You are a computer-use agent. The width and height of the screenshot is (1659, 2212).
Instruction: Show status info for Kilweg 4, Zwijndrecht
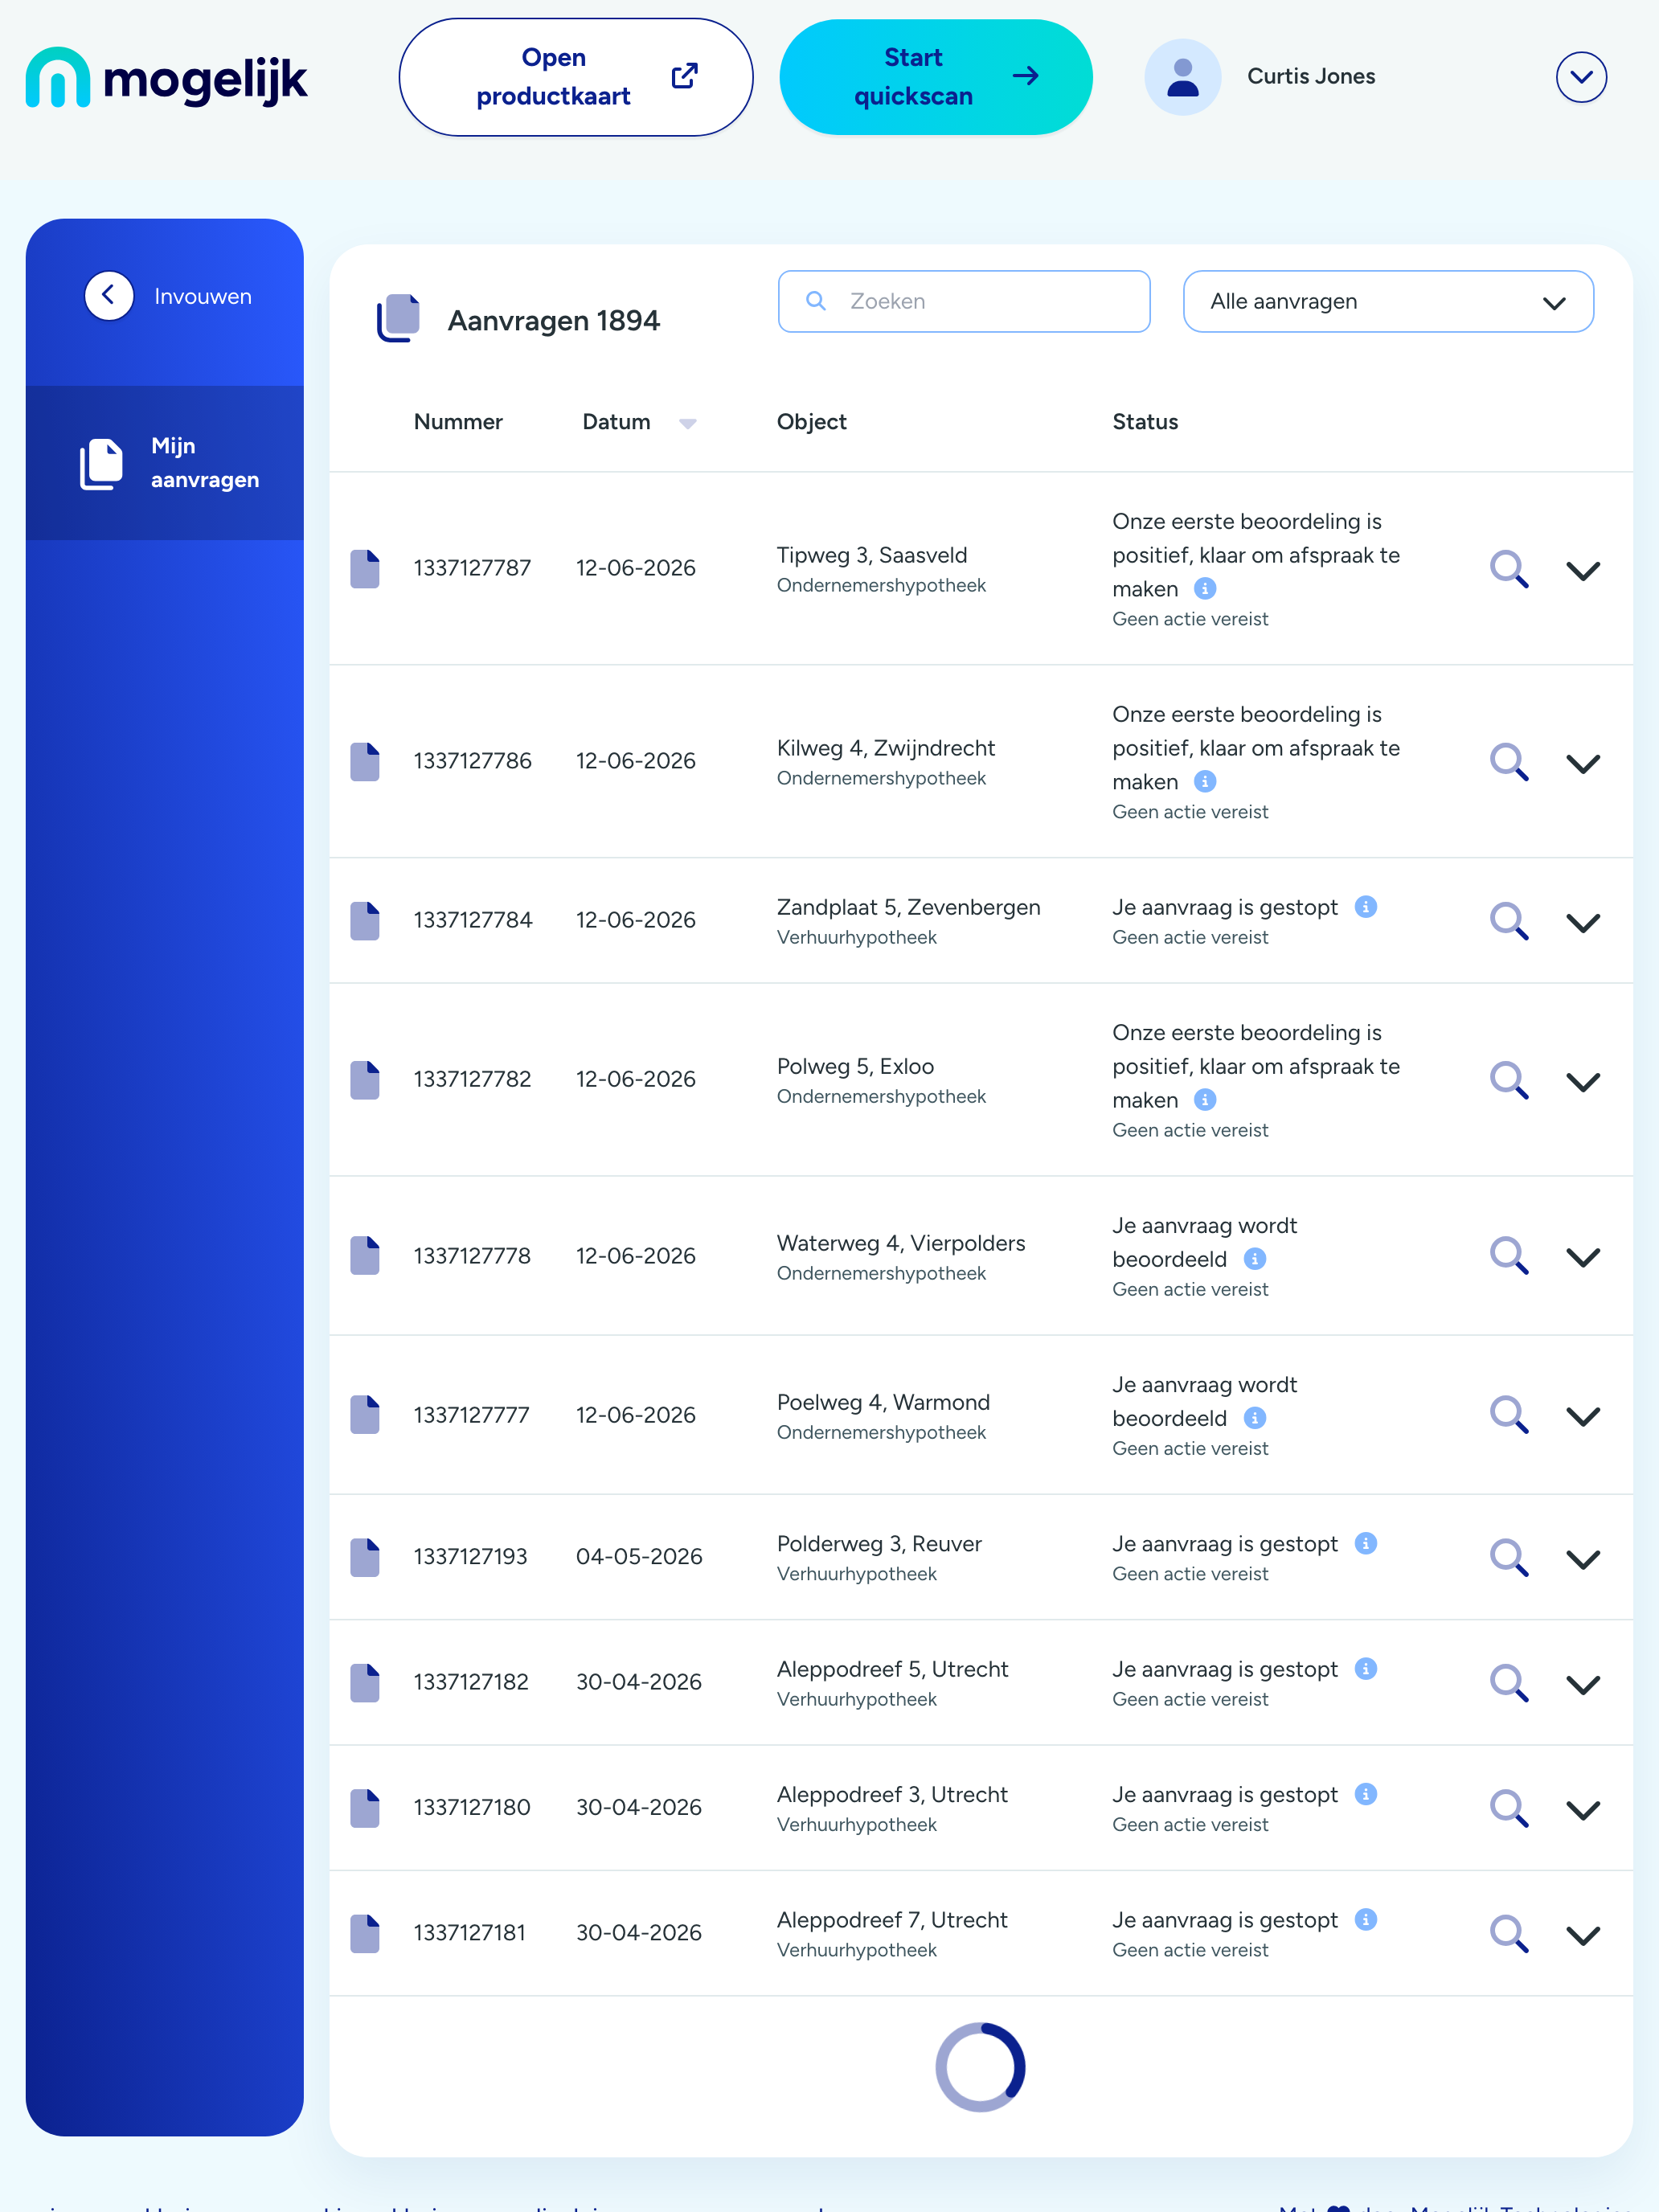[1205, 781]
